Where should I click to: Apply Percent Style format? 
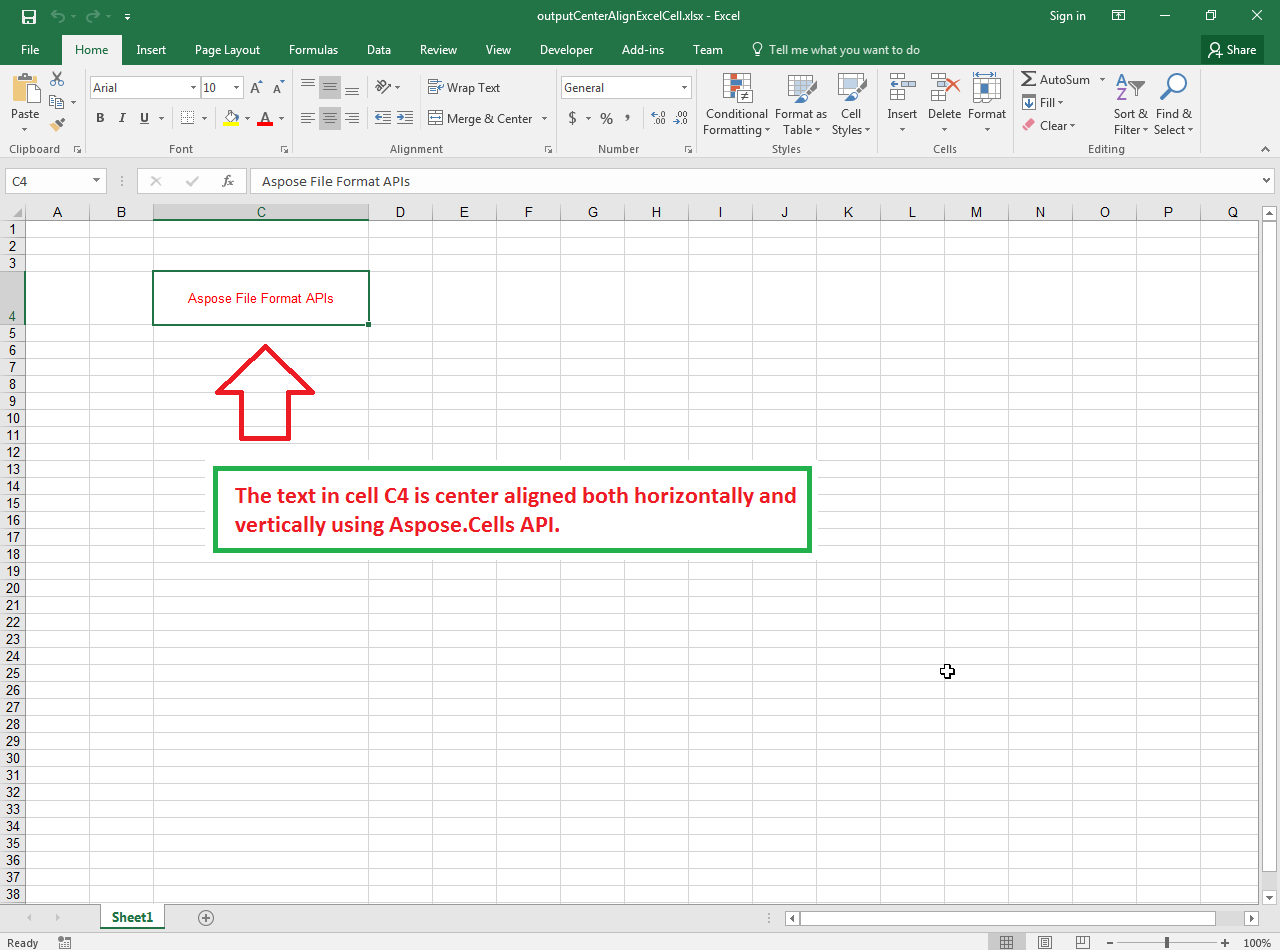(x=606, y=118)
